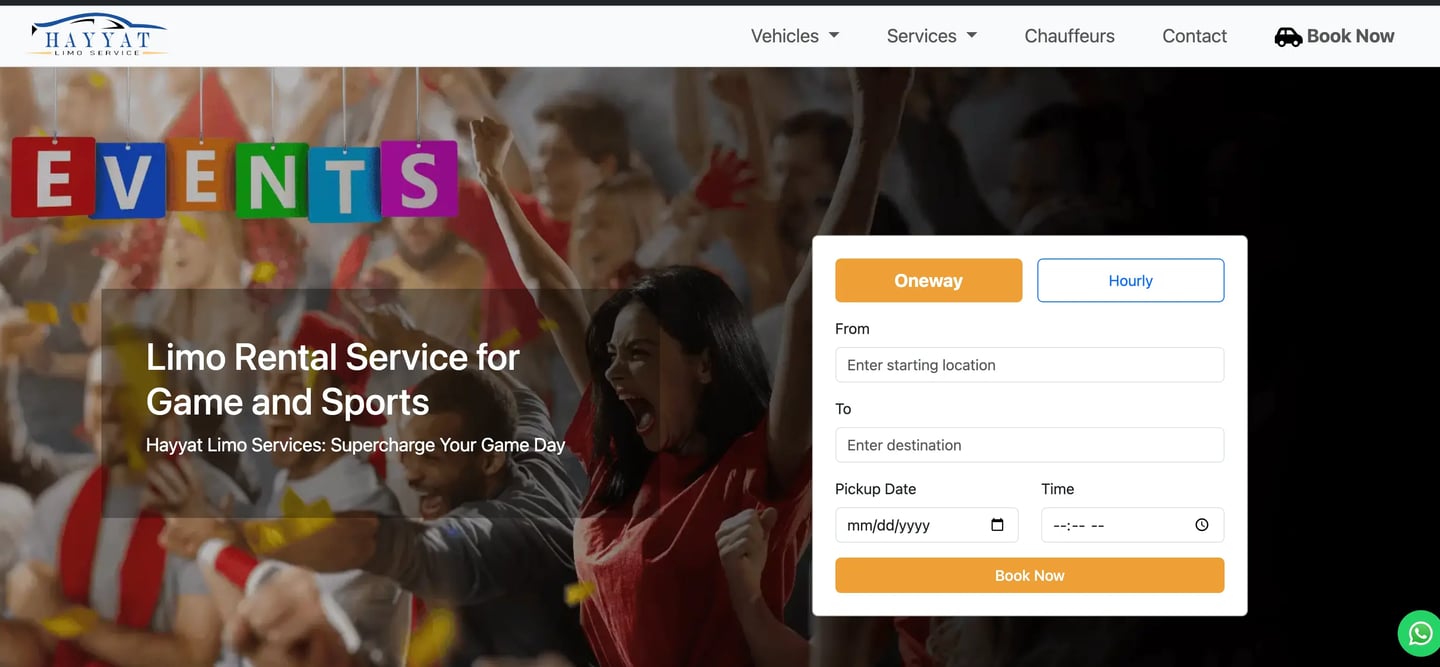Switch to Hourly booking option
Viewport: 1440px width, 667px height.
tap(1130, 281)
